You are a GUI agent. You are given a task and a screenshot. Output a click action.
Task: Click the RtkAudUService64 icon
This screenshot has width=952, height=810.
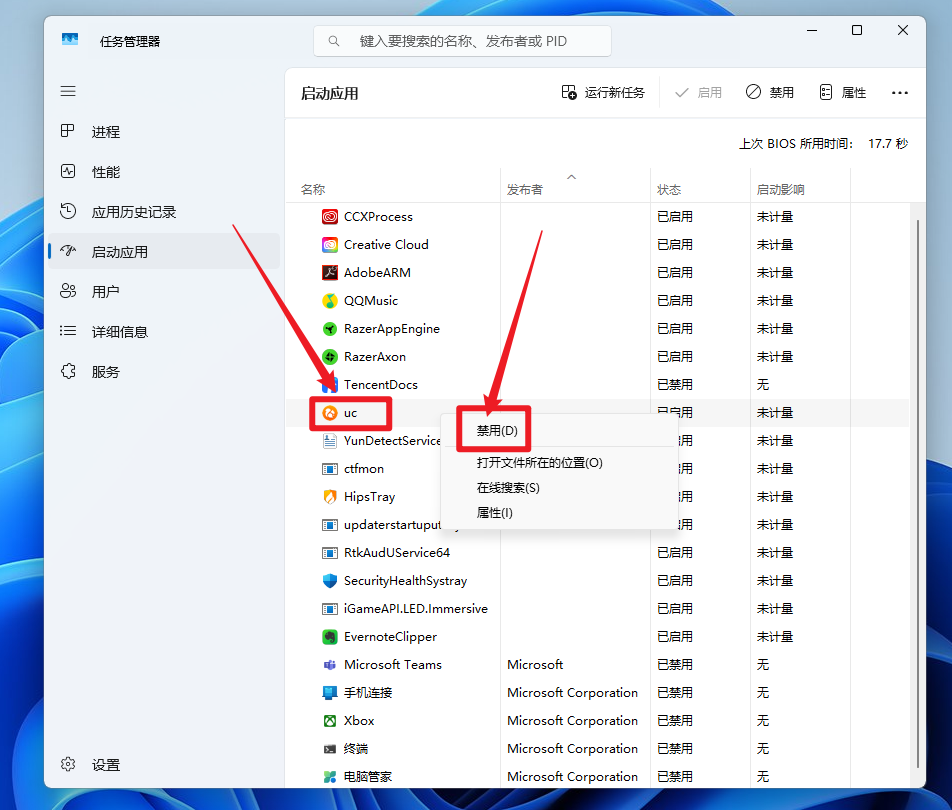click(x=330, y=553)
